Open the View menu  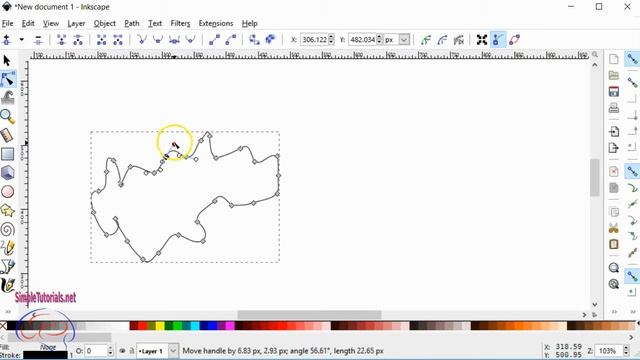pyautogui.click(x=51, y=23)
